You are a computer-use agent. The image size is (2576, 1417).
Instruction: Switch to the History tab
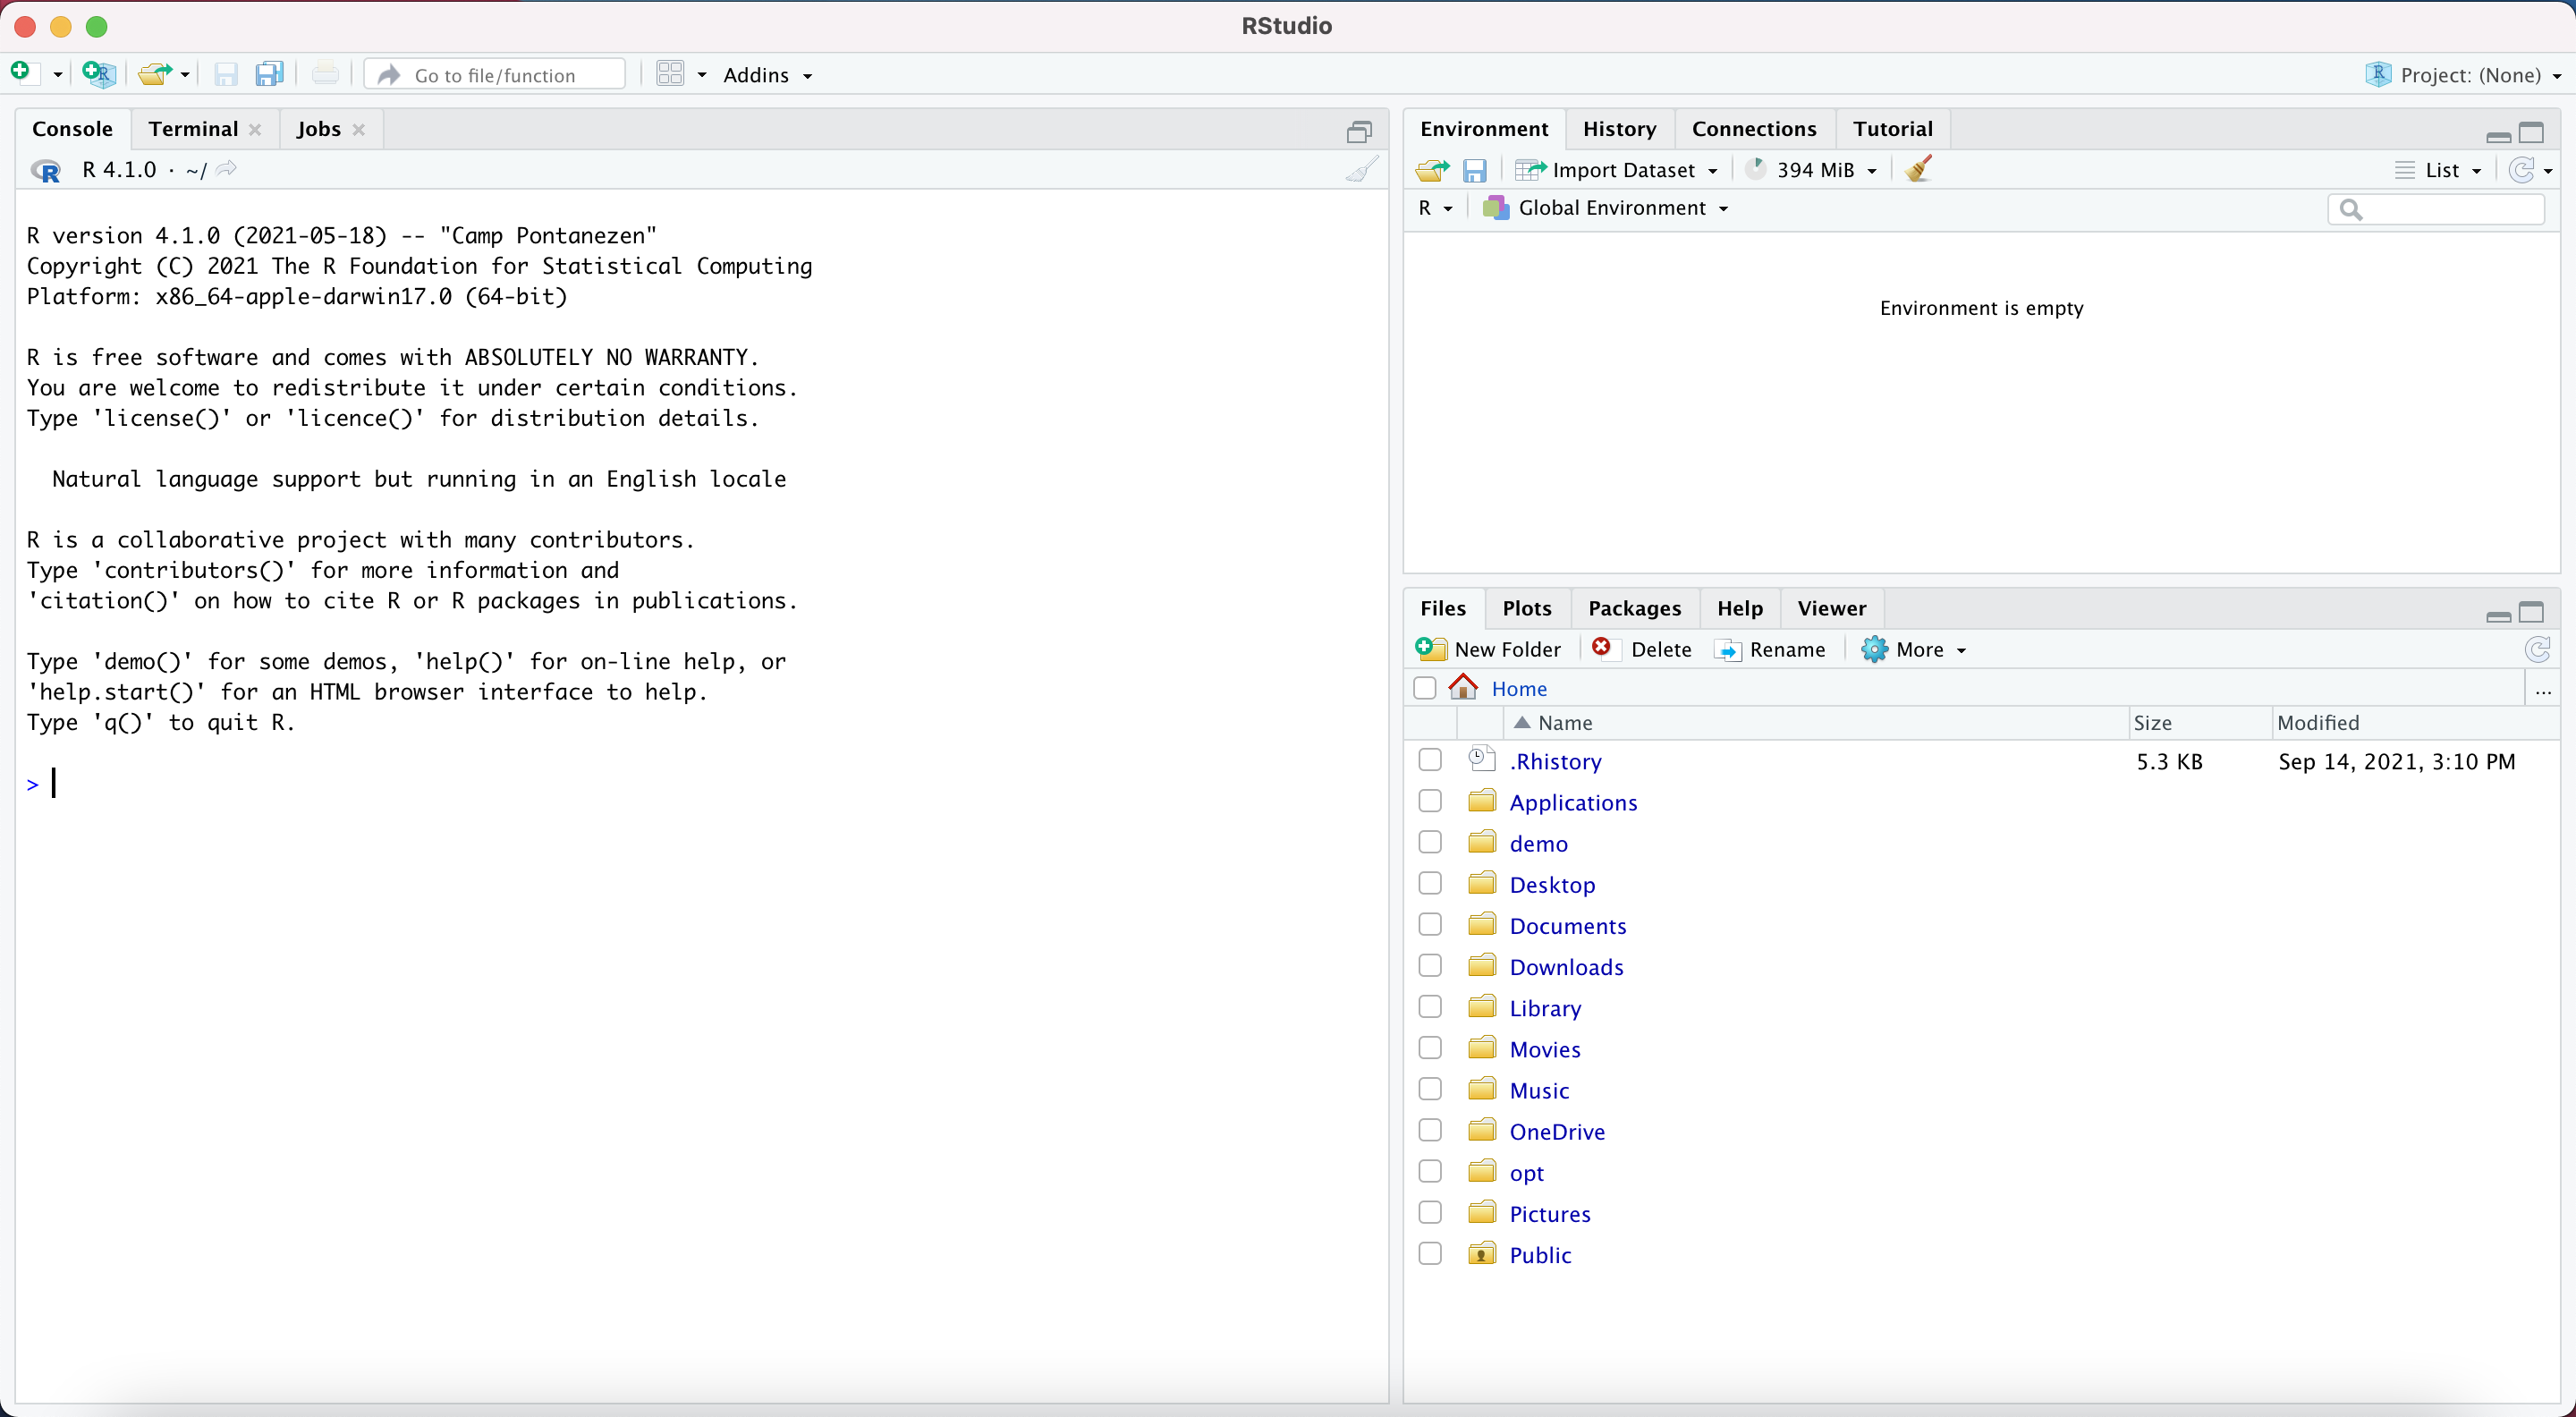point(1619,129)
